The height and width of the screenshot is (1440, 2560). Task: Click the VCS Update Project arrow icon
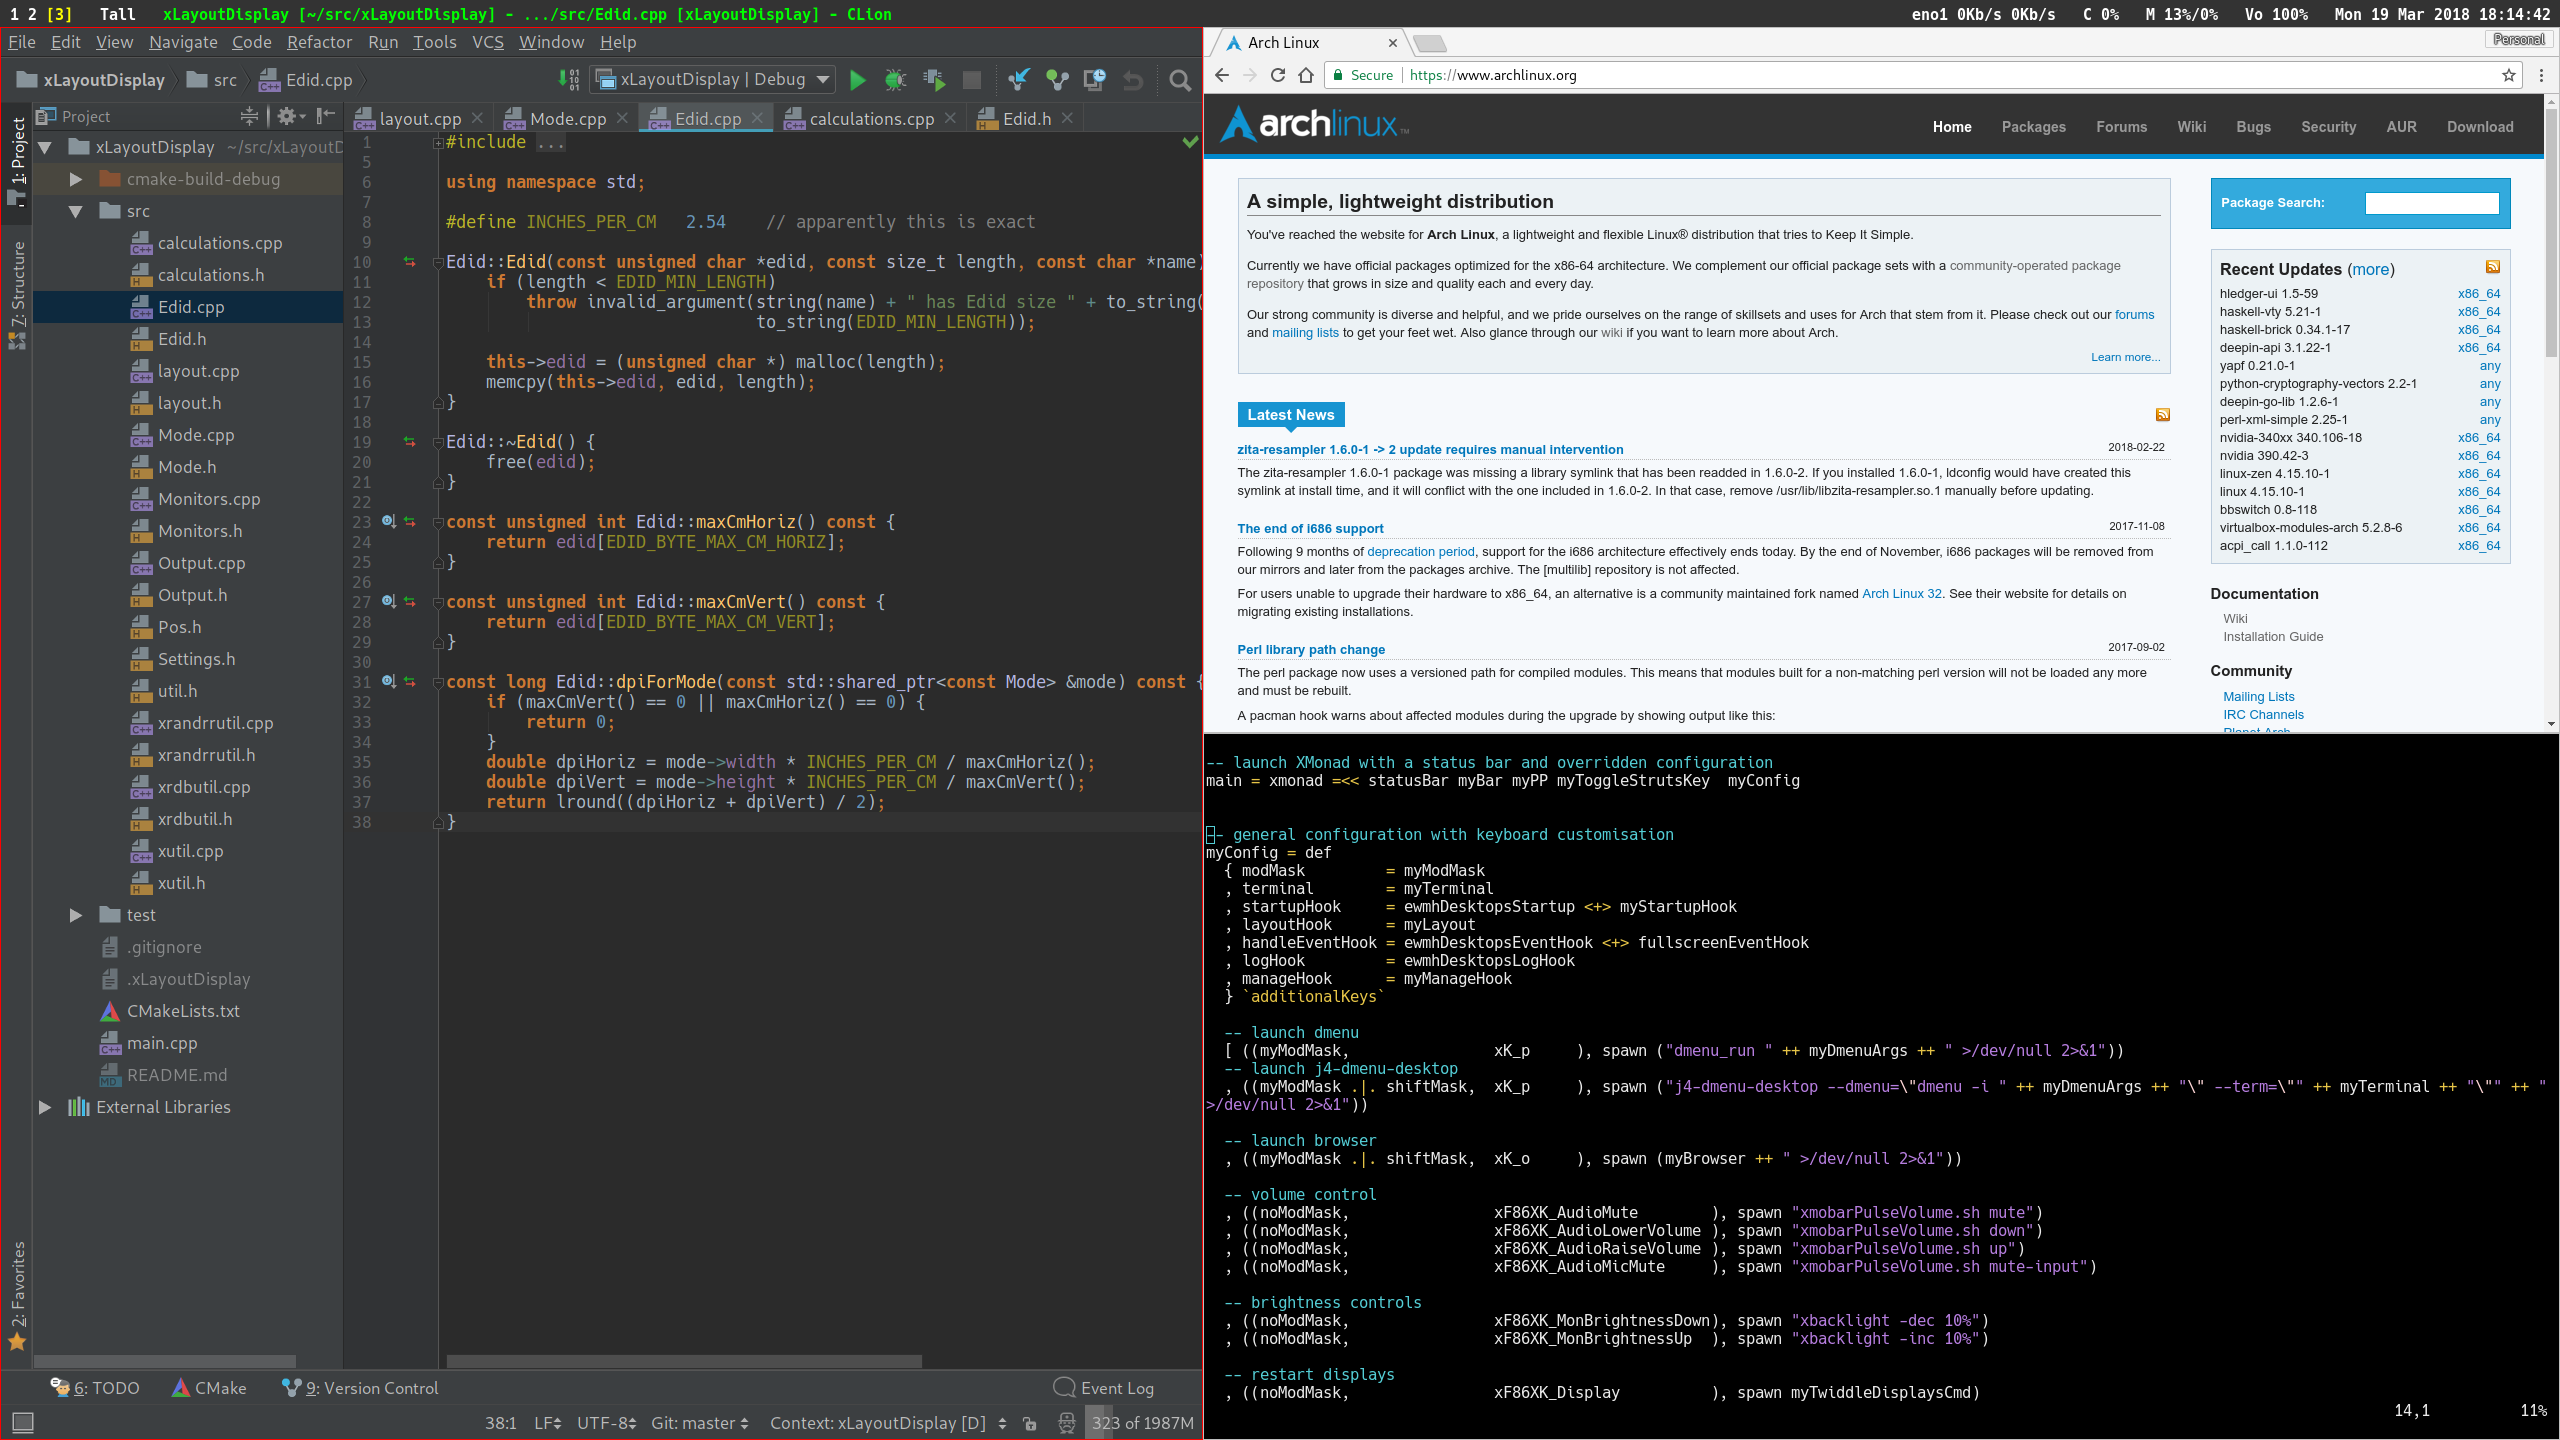click(1018, 80)
